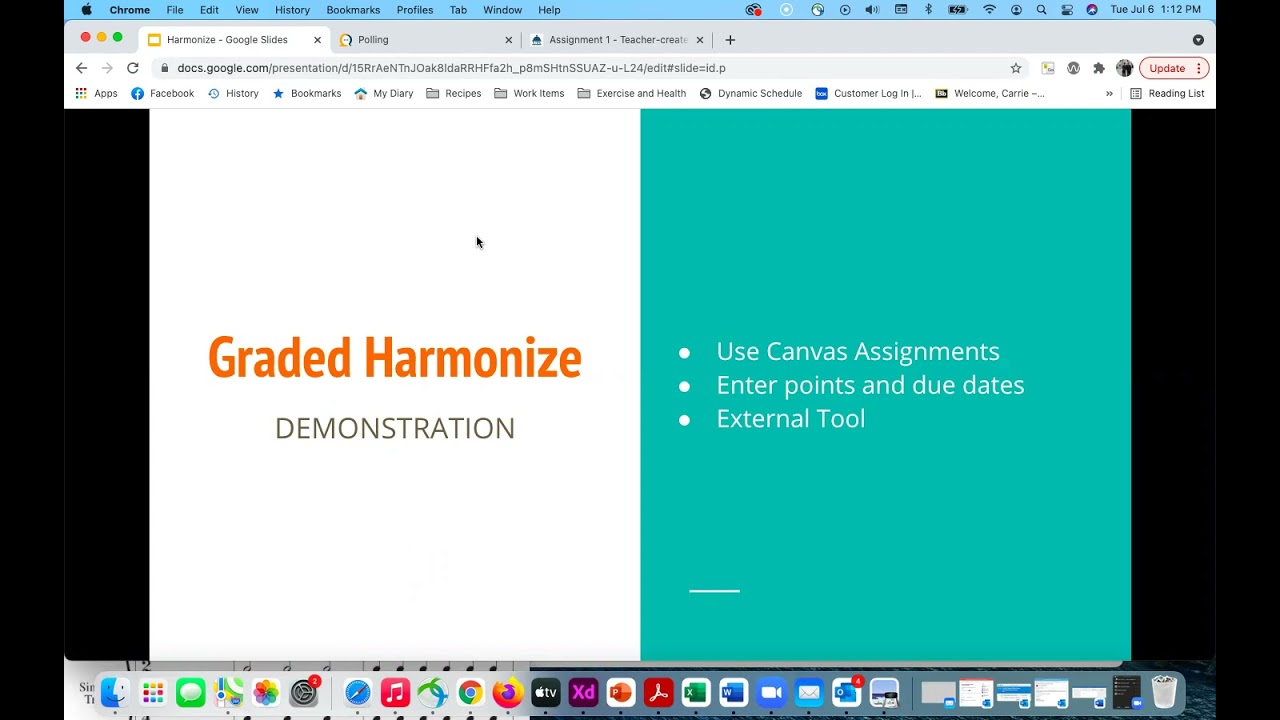1280x720 pixels.
Task: Reload the page with the refresh icon
Action: tap(132, 68)
